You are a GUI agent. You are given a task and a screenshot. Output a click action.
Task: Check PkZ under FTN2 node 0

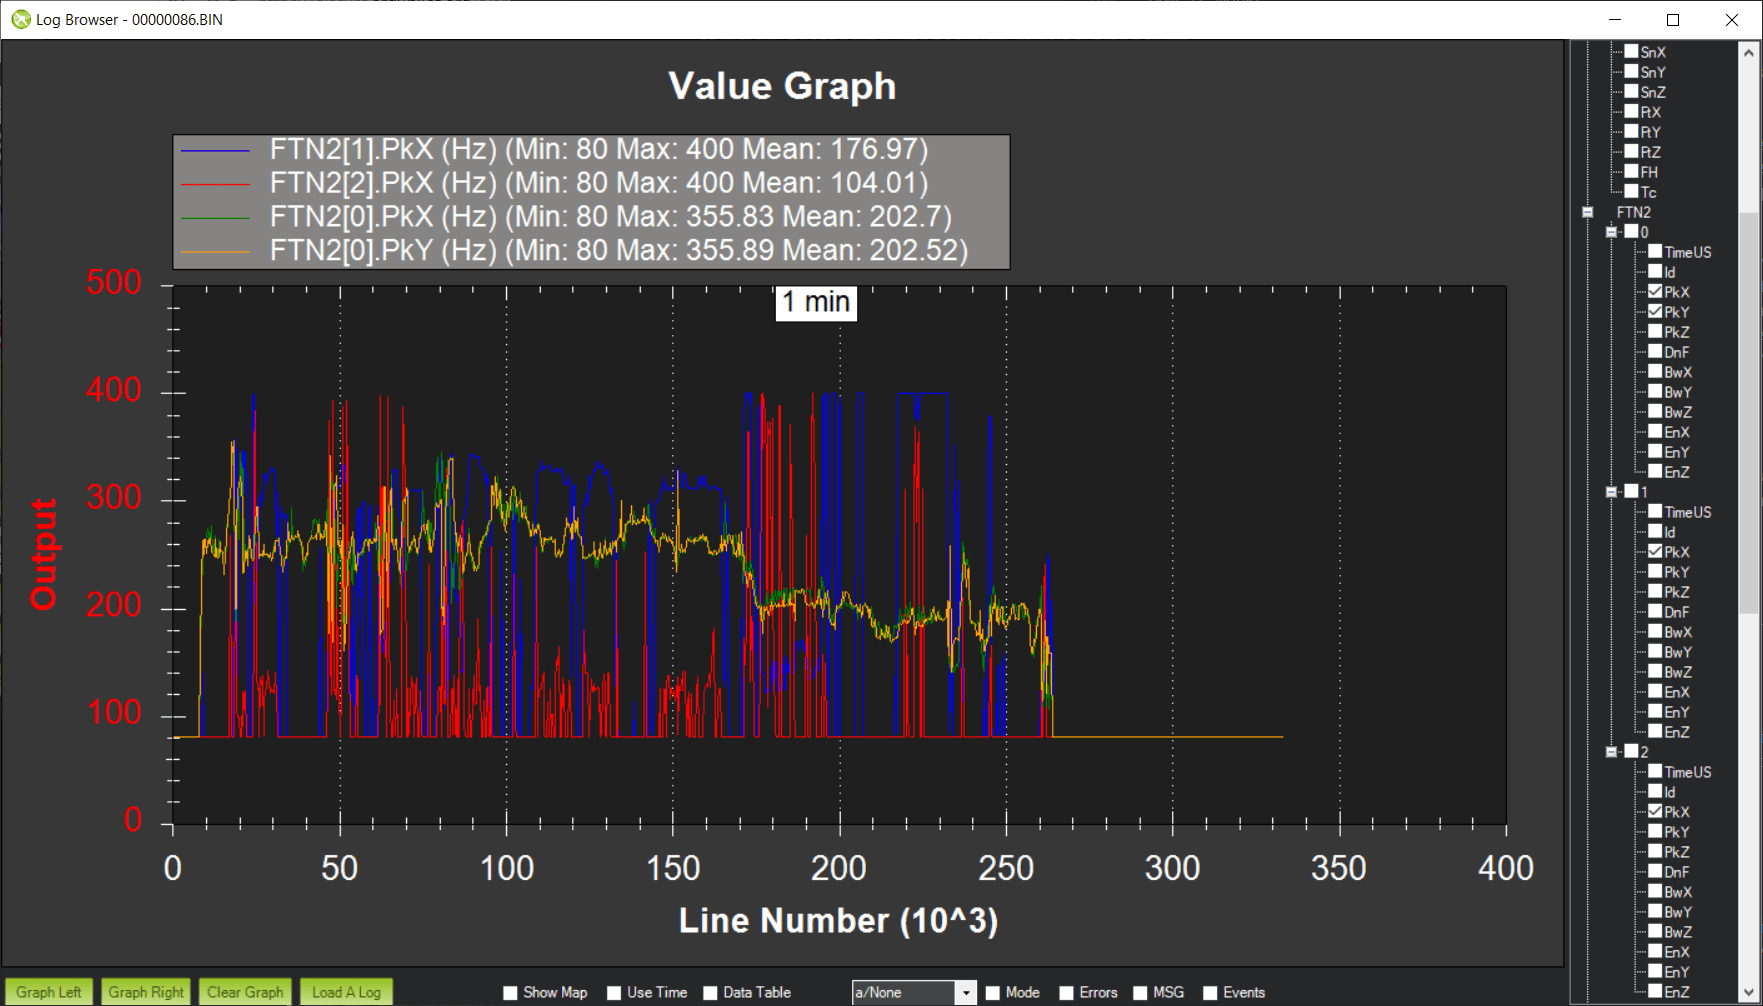tap(1656, 331)
